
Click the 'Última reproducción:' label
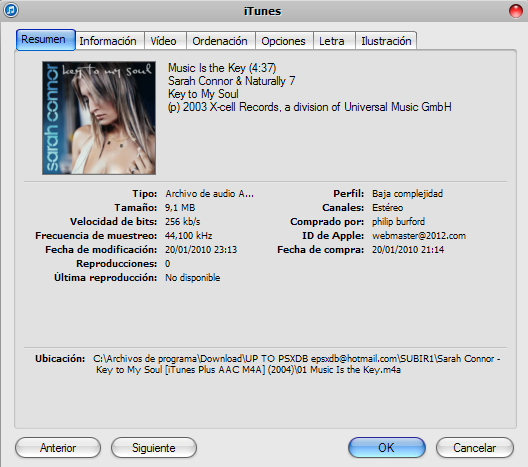point(105,278)
